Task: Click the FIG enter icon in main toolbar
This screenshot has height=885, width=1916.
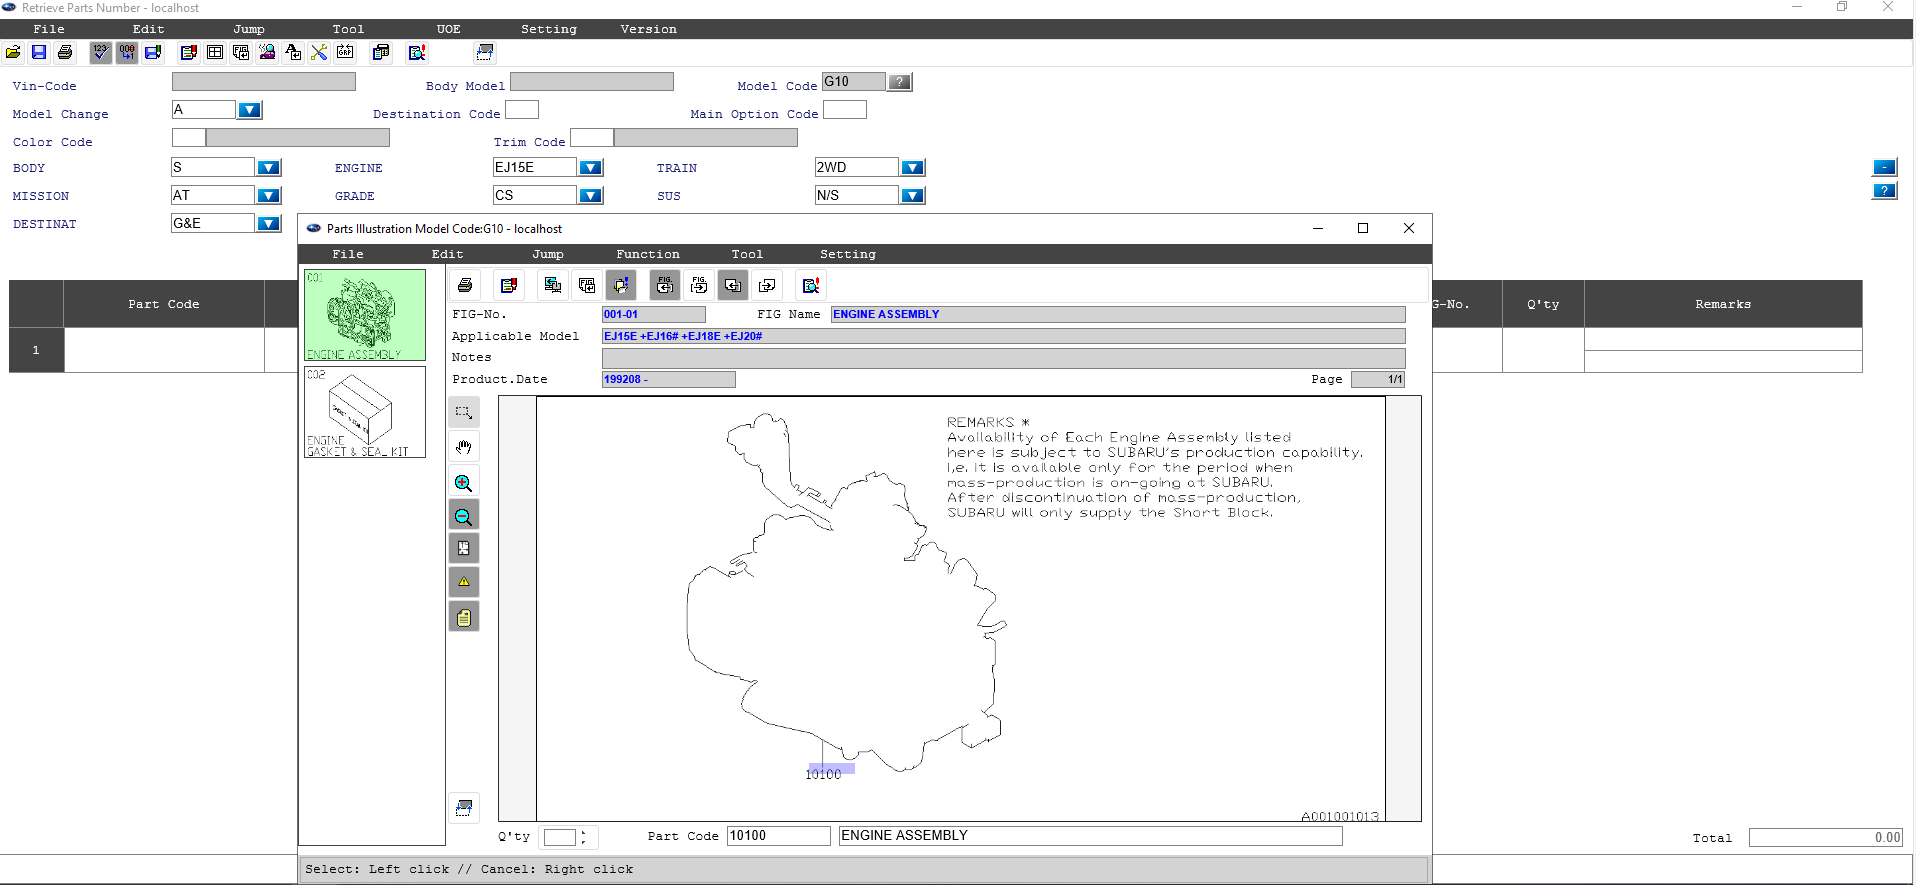Action: (241, 52)
